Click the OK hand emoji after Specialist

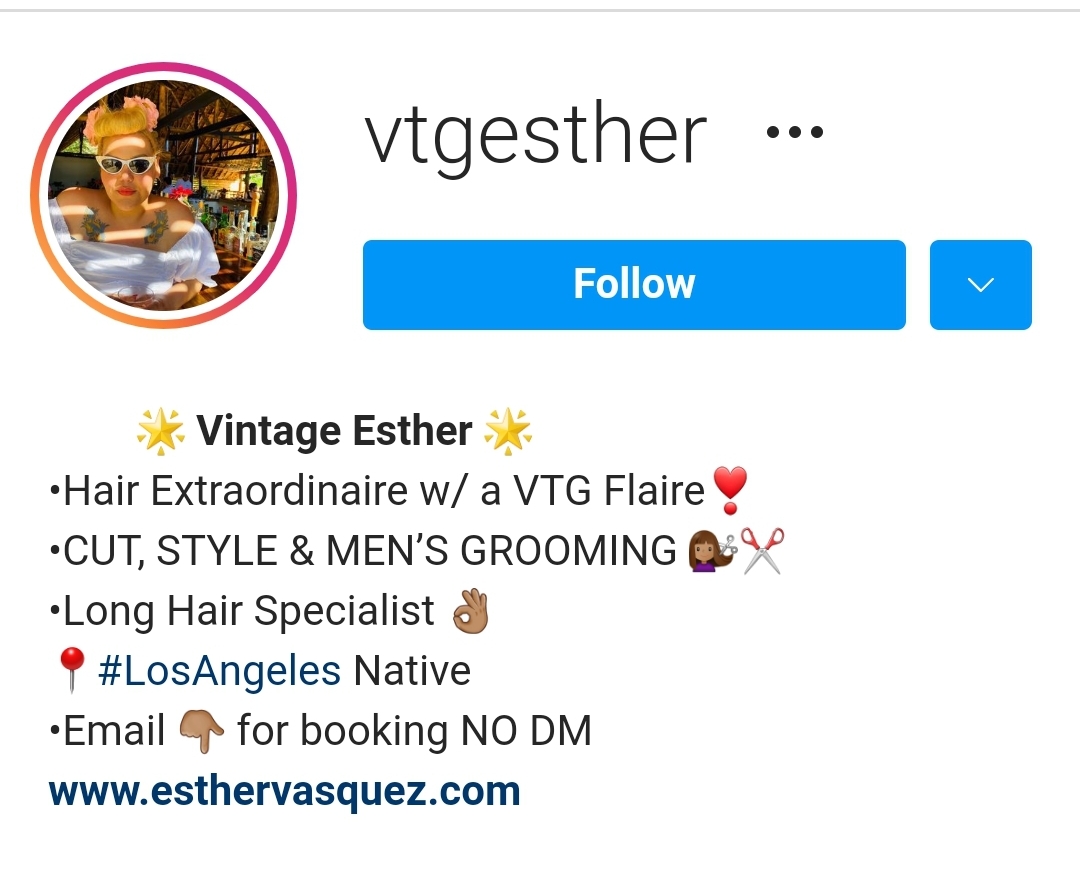tap(471, 611)
